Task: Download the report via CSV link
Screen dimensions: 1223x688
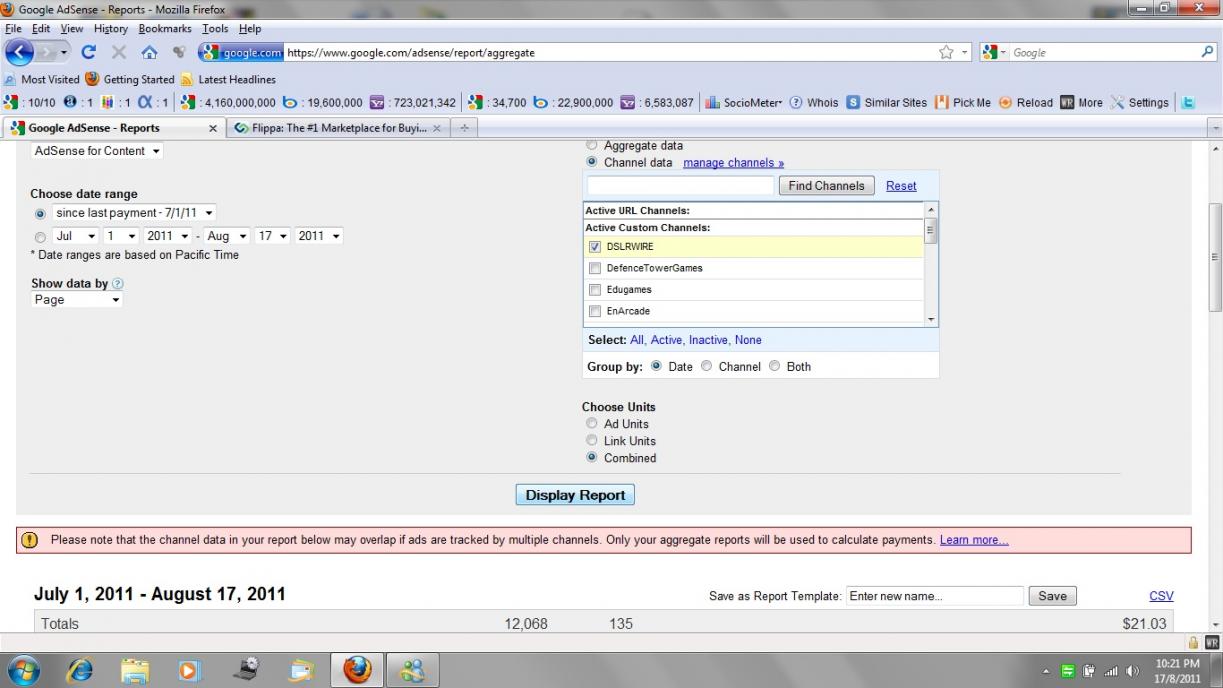Action: [1161, 596]
